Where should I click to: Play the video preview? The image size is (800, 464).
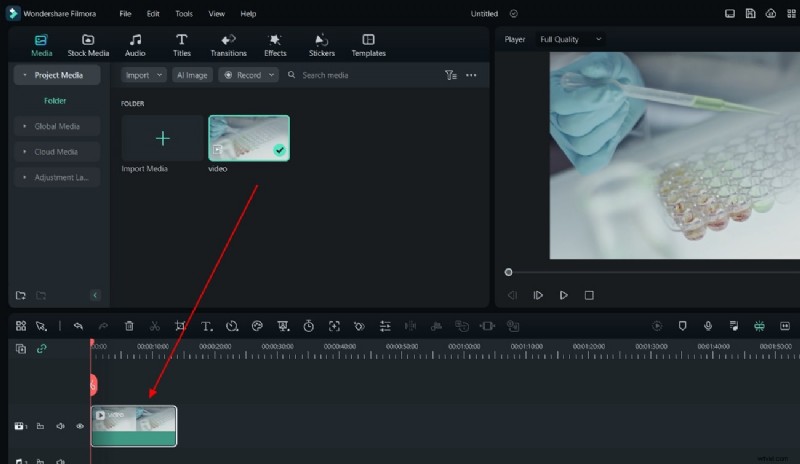pos(563,295)
